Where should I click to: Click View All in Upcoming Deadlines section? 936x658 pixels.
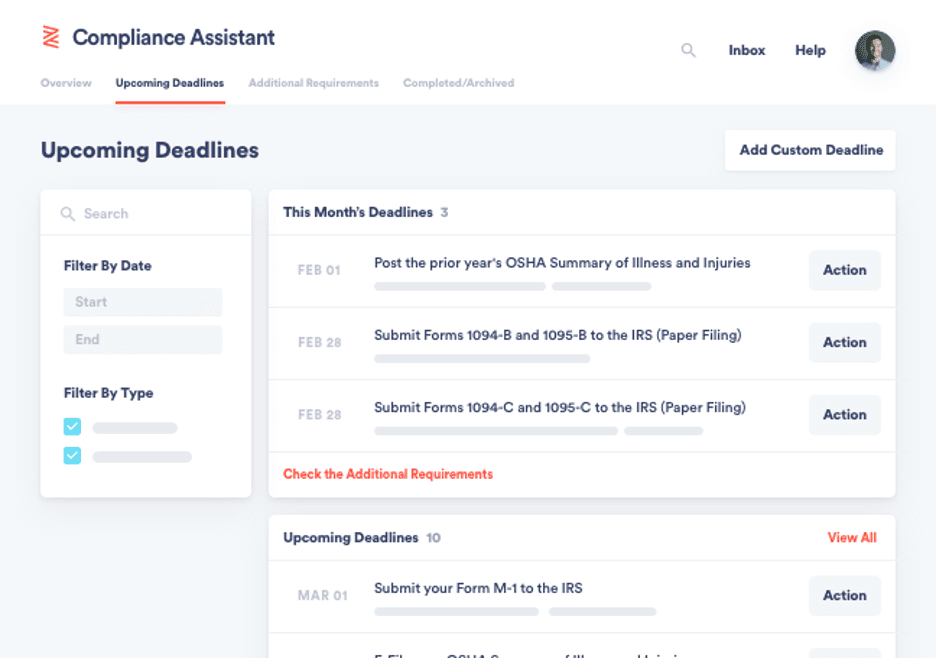(851, 537)
